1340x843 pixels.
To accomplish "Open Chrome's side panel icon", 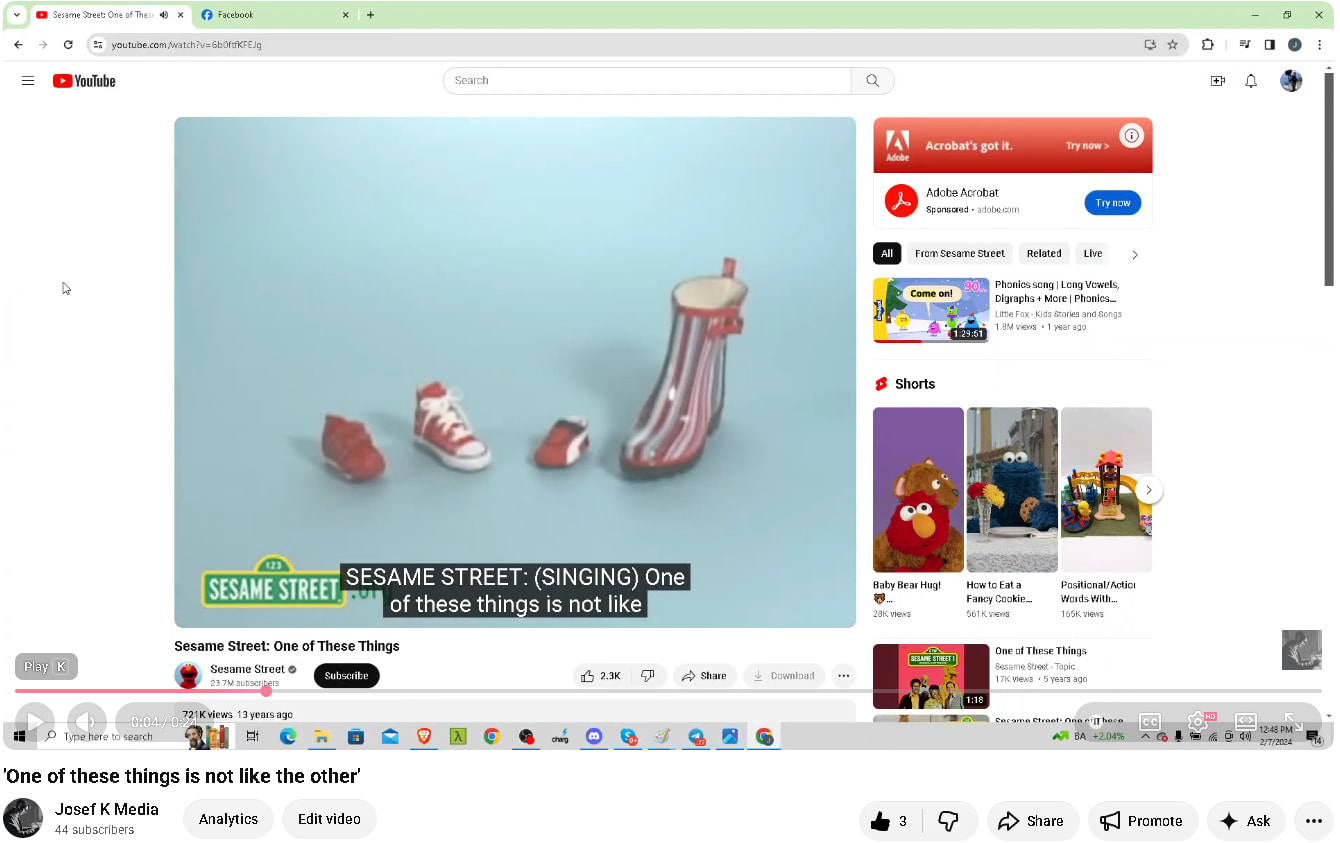I will 1269,44.
